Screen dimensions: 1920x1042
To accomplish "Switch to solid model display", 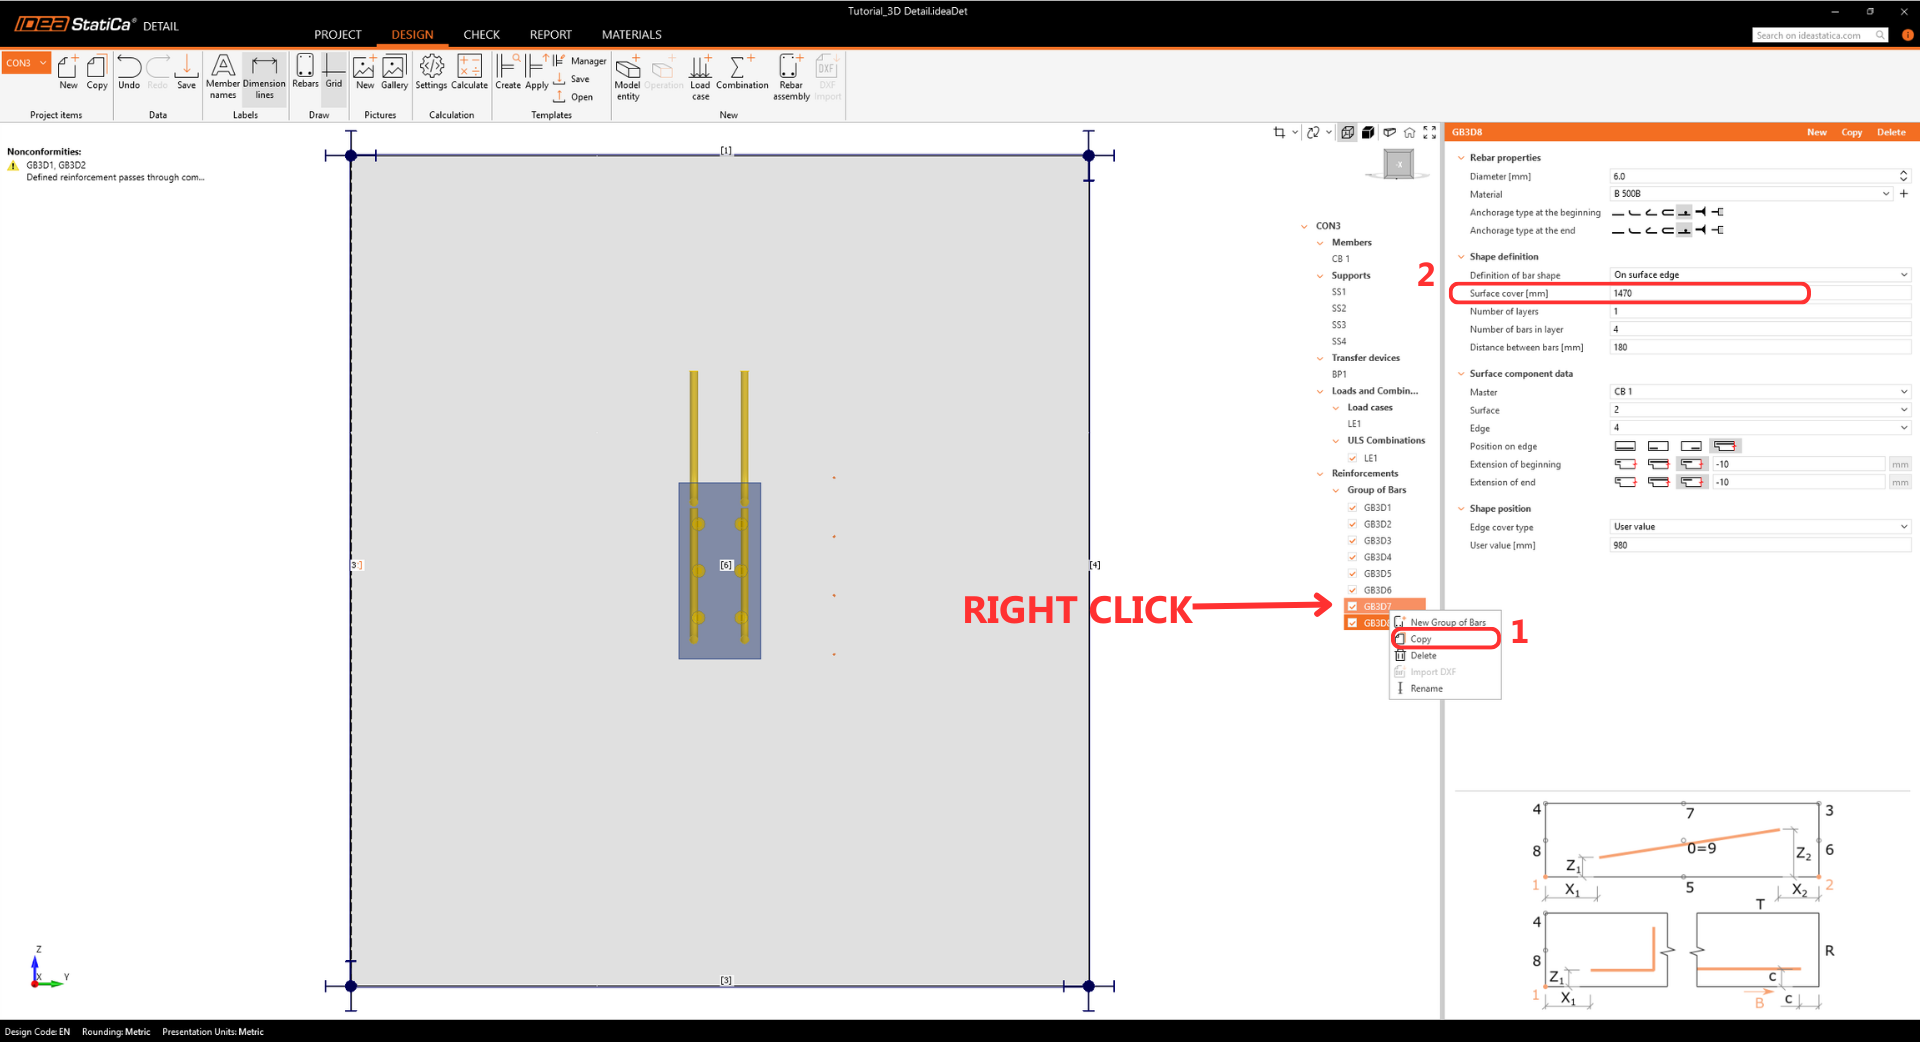I will click(1368, 132).
